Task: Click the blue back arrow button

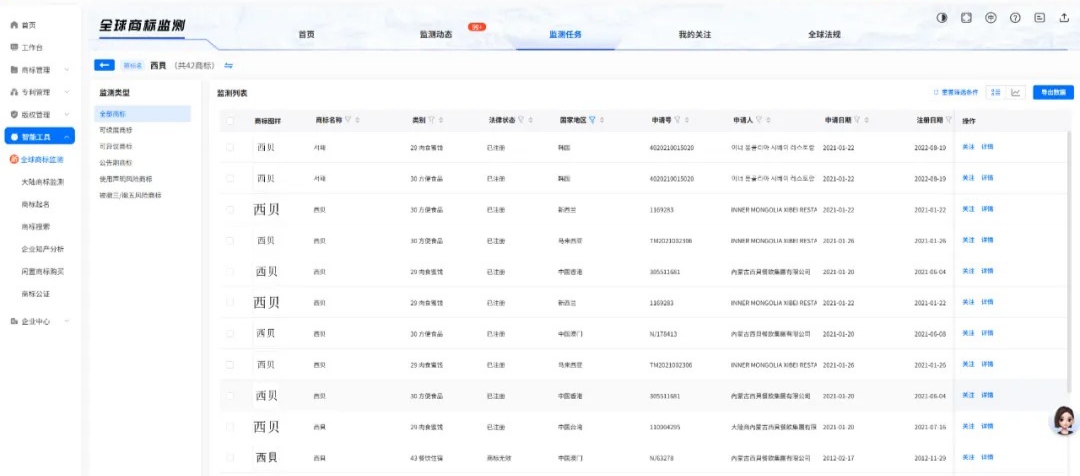Action: click(x=104, y=65)
